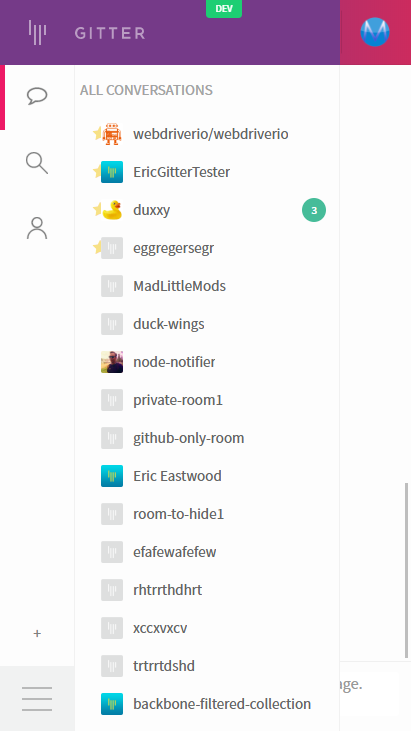This screenshot has height=731, width=411.
Task: Open the EricGitterTester conversation
Action: click(207, 172)
